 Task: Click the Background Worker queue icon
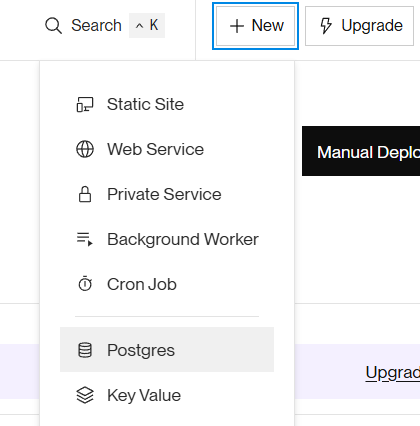85,239
